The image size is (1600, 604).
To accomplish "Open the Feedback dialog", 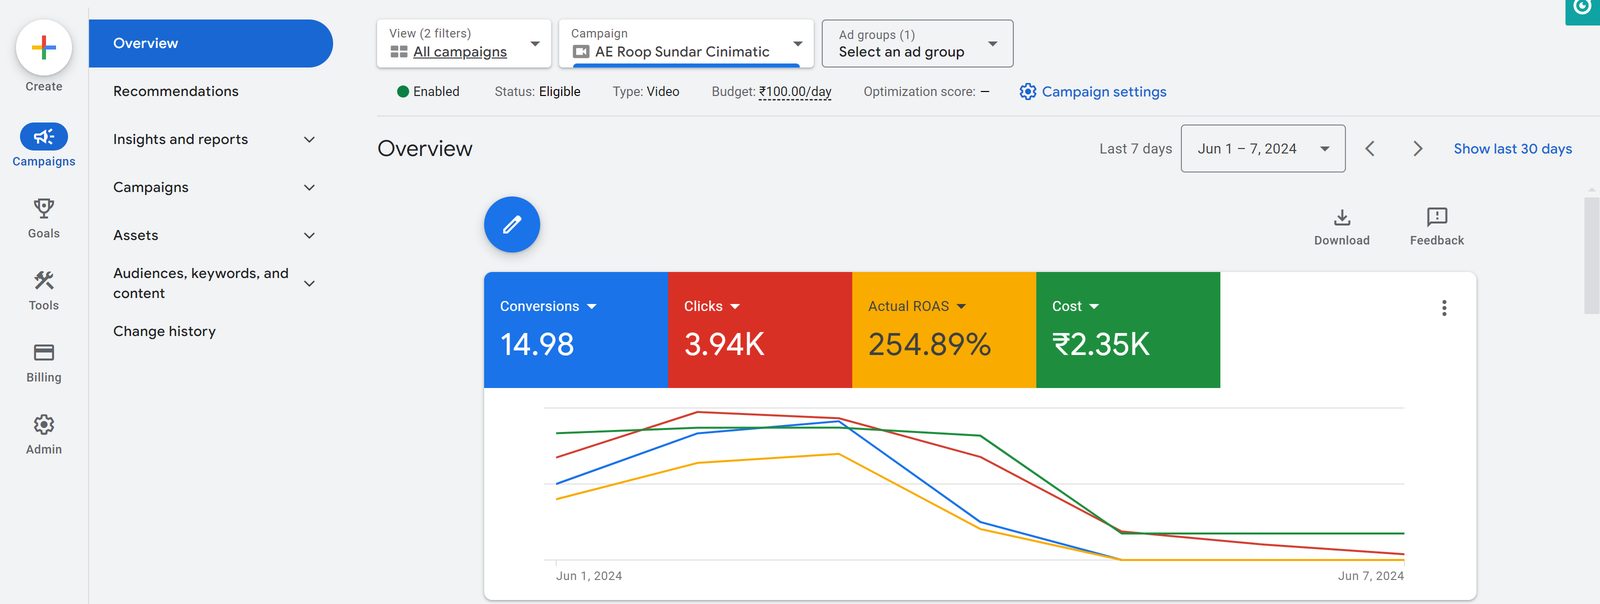I will coord(1437,226).
